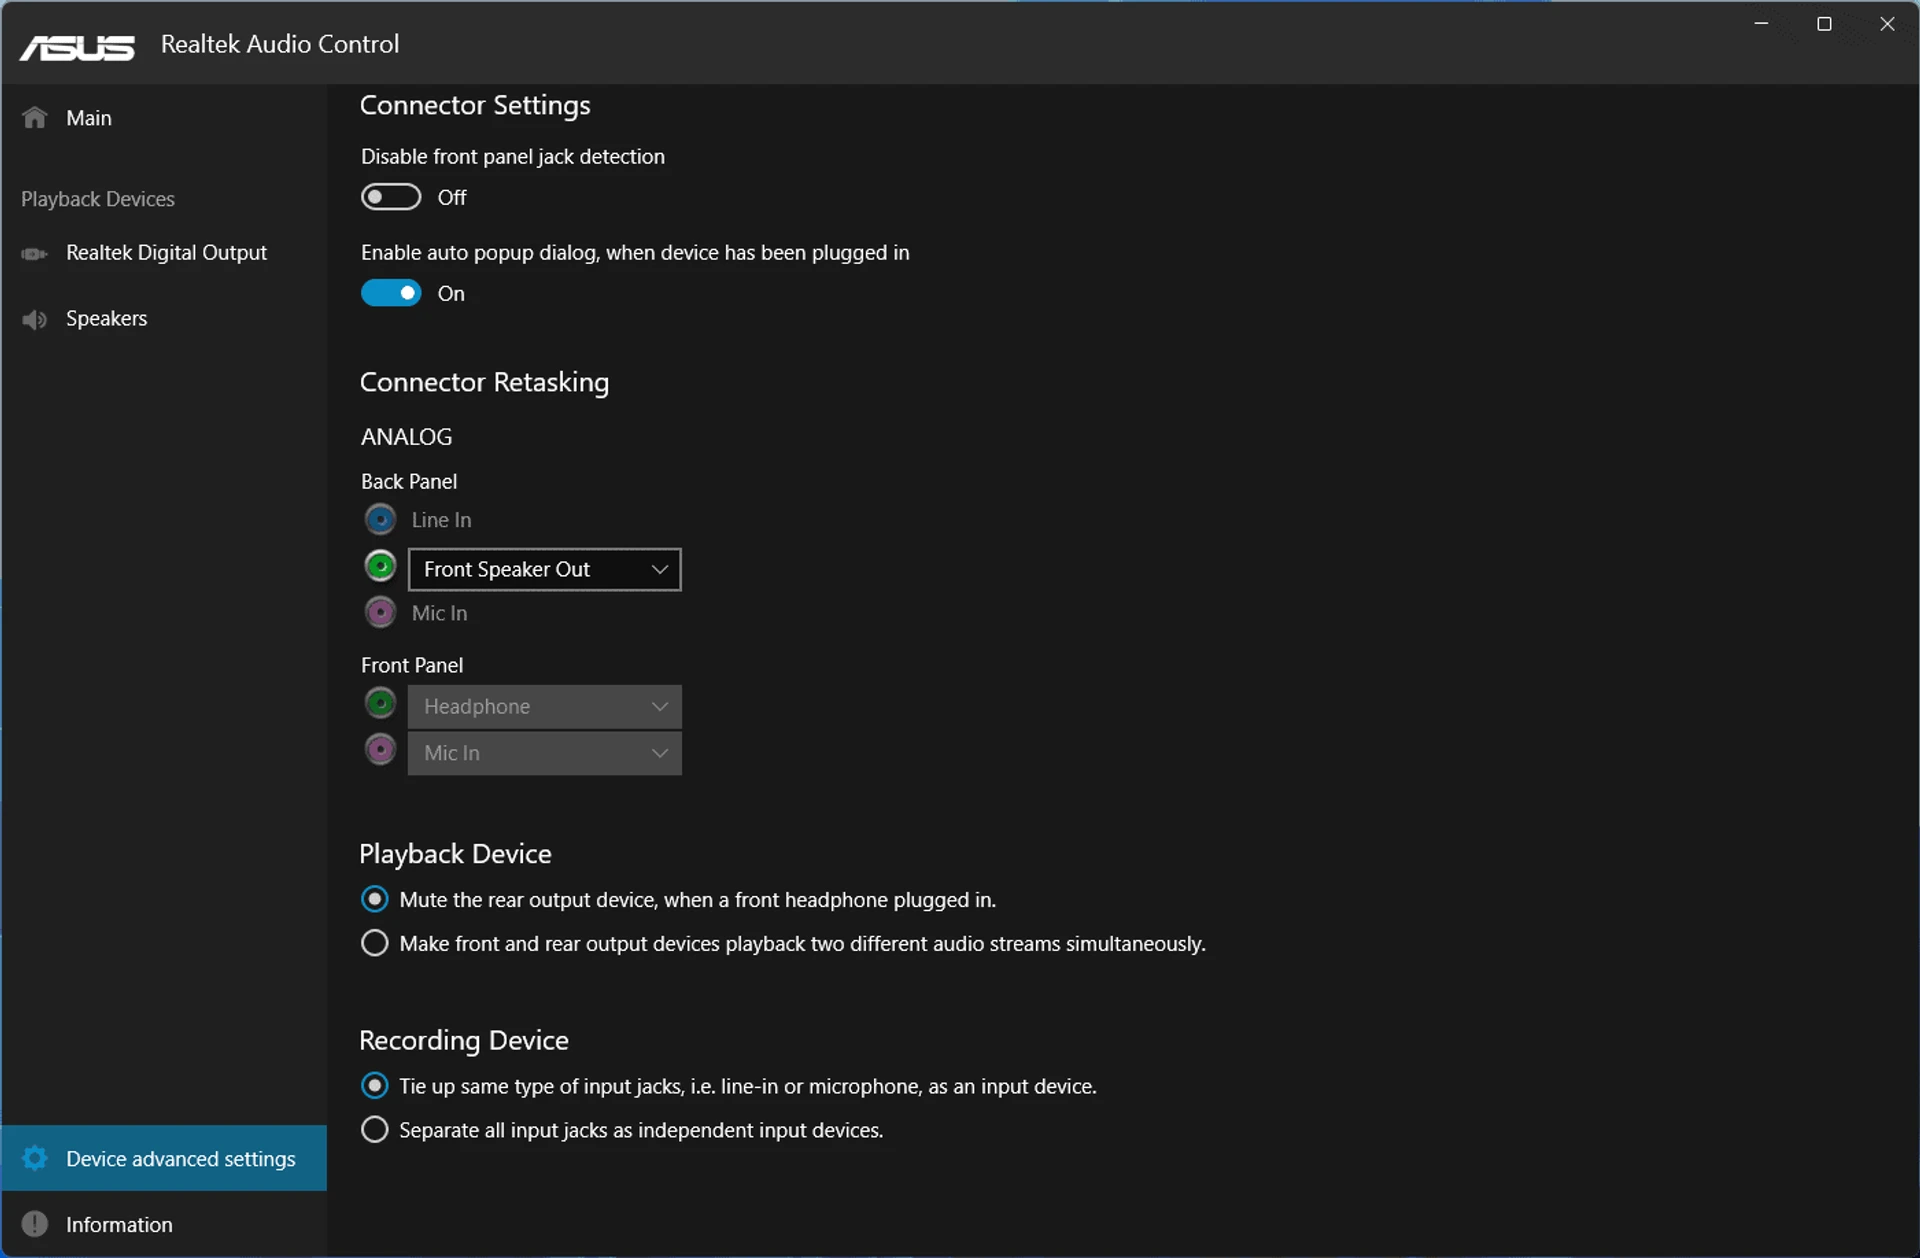Open Realtek Digital Output in sidebar
The width and height of the screenshot is (1920, 1258).
tap(164, 253)
